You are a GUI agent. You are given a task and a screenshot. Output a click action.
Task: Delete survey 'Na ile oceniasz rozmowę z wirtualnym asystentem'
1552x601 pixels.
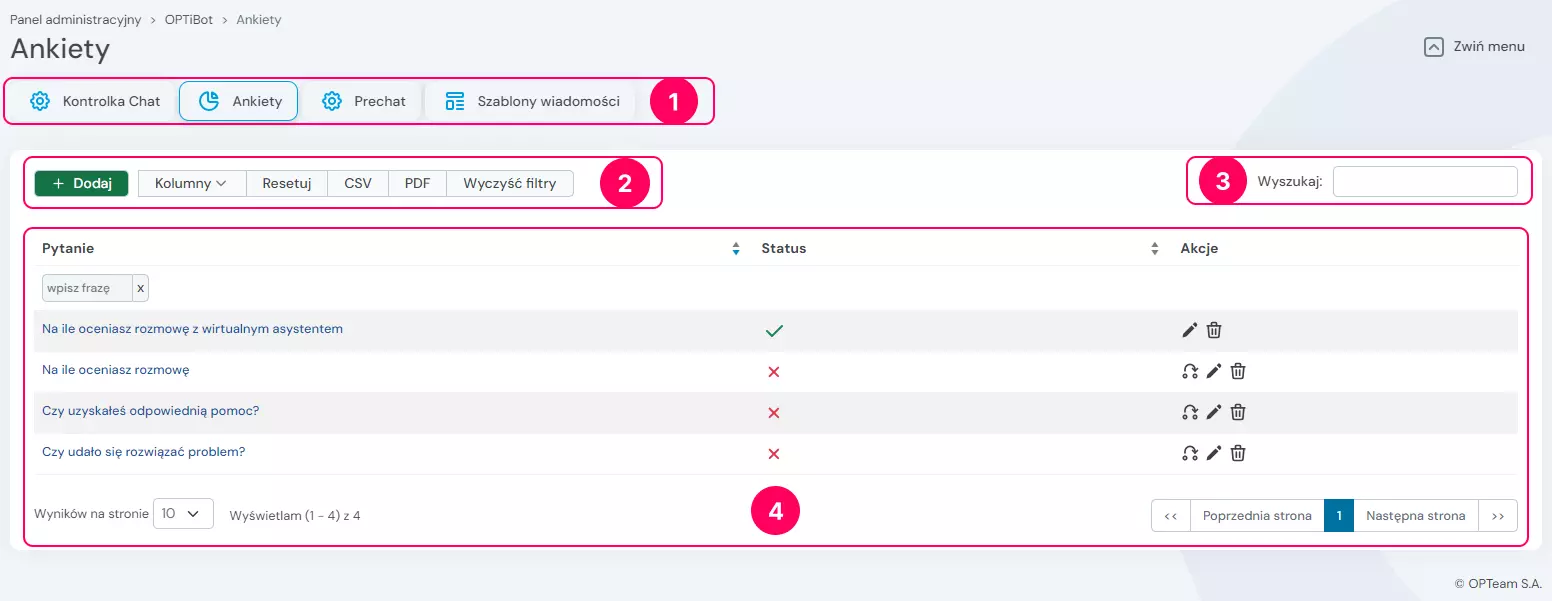1214,330
